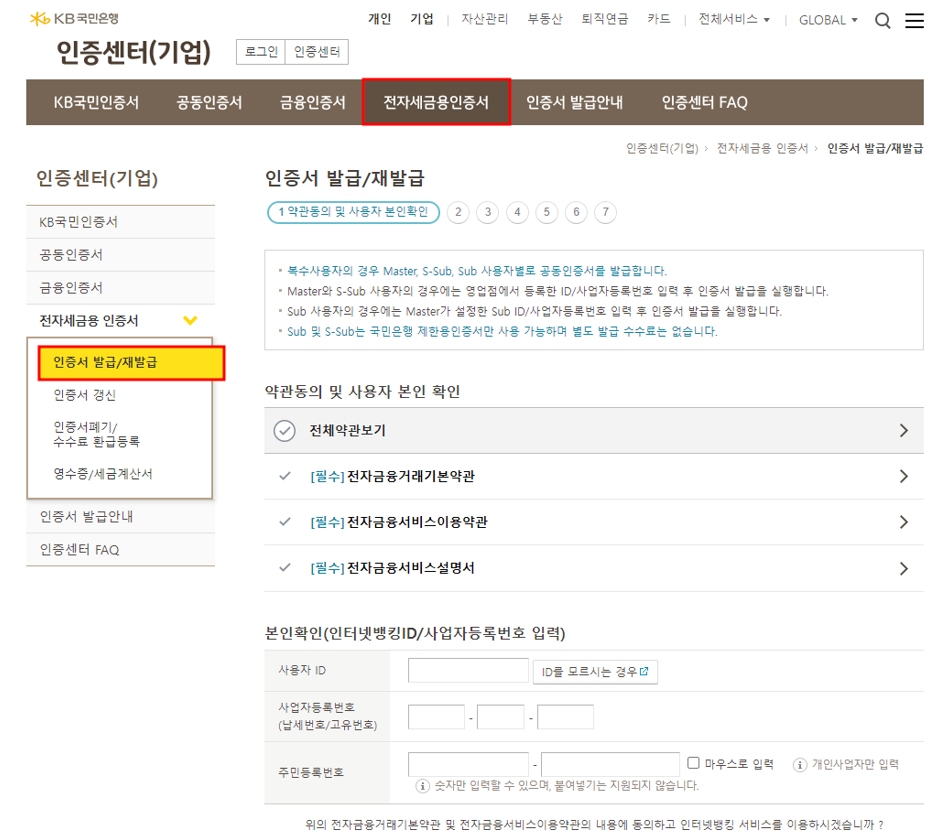Focus first 사업자등록번호 input box
This screenshot has height=834, width=951.
point(437,717)
